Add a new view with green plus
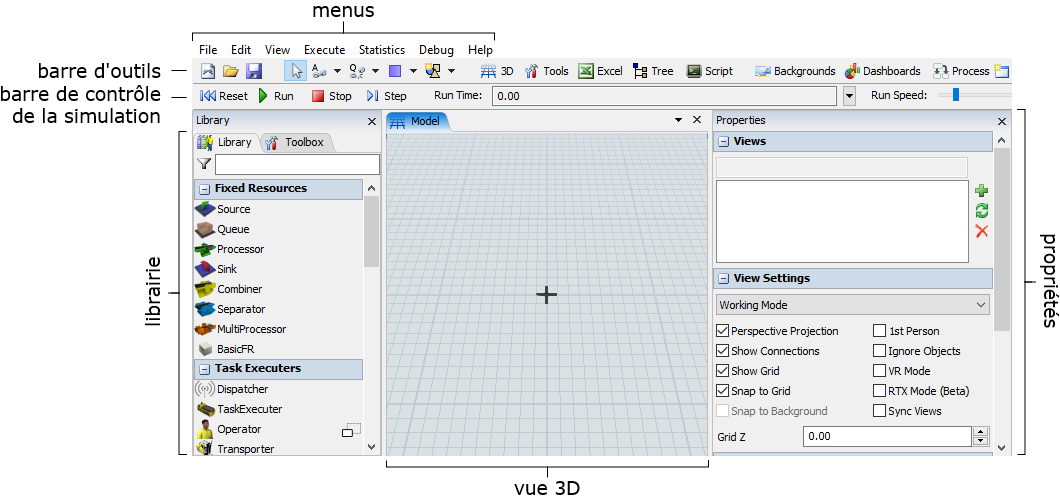This screenshot has width=1060, height=498. (981, 190)
